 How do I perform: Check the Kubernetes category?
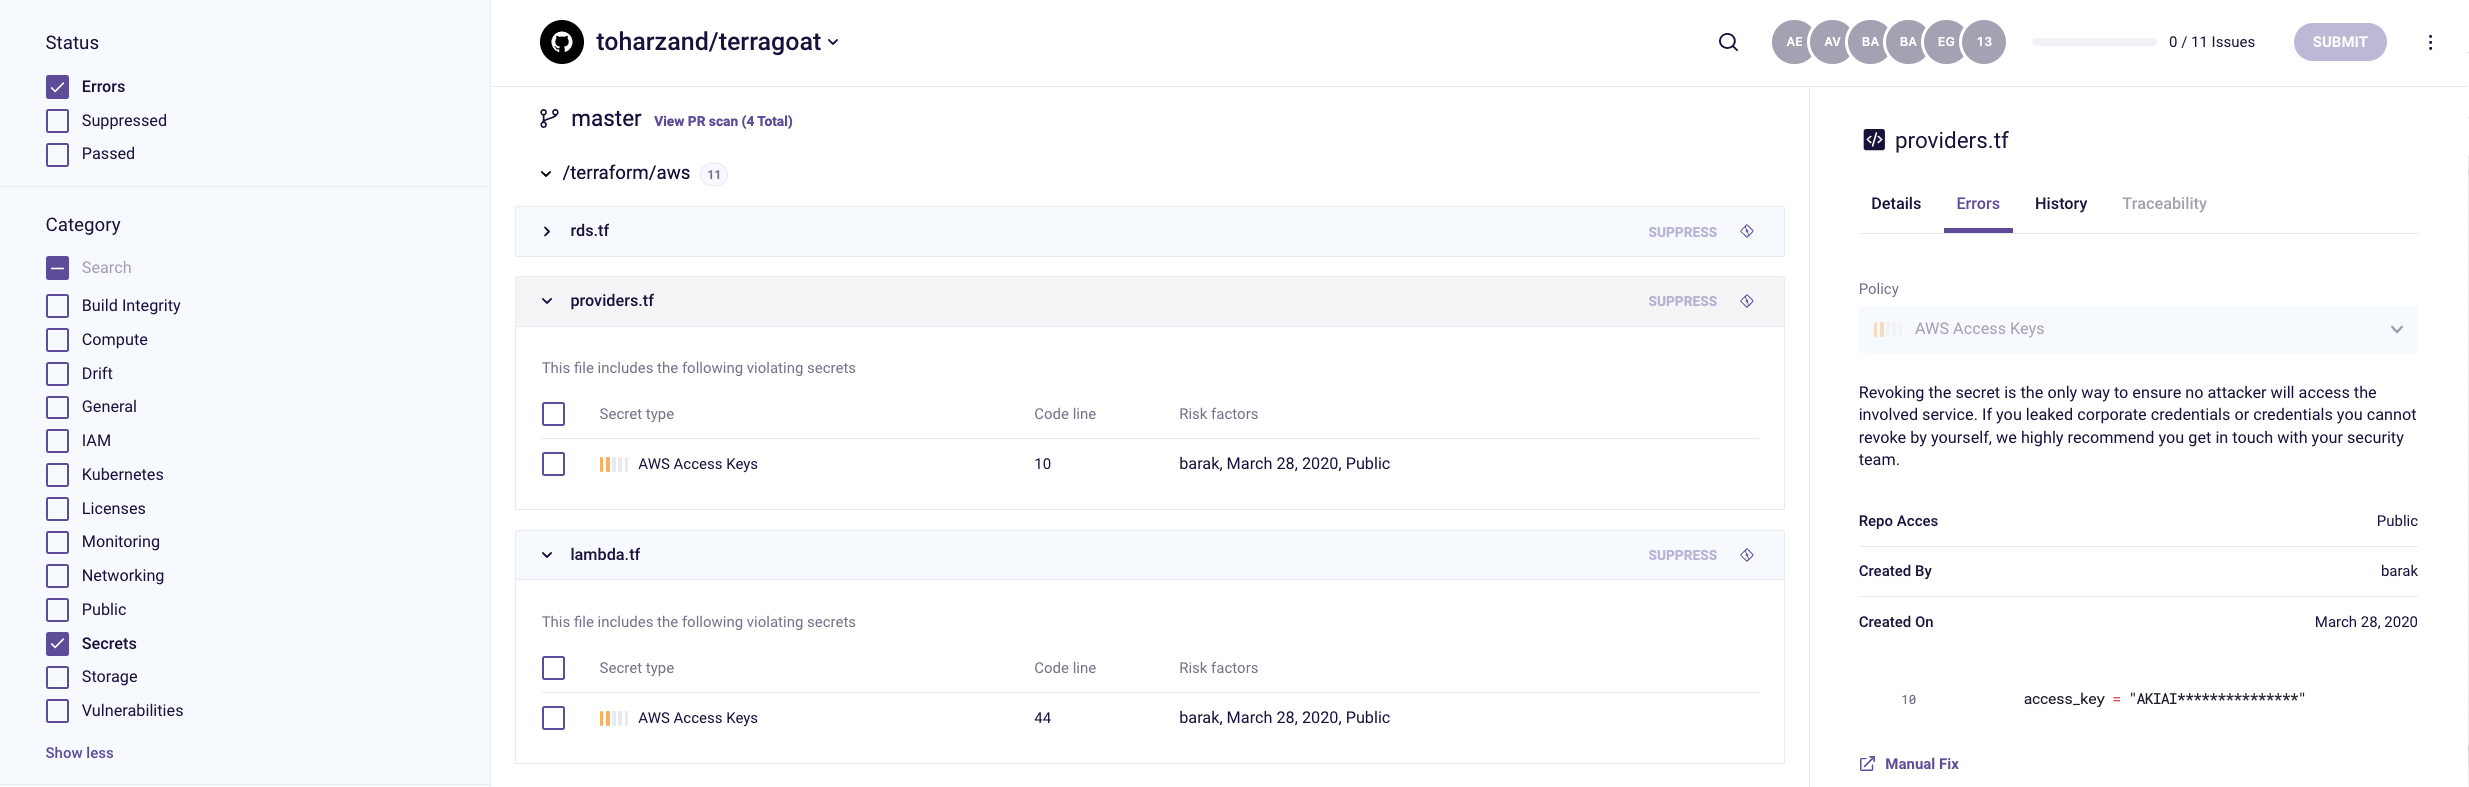pyautogui.click(x=58, y=475)
